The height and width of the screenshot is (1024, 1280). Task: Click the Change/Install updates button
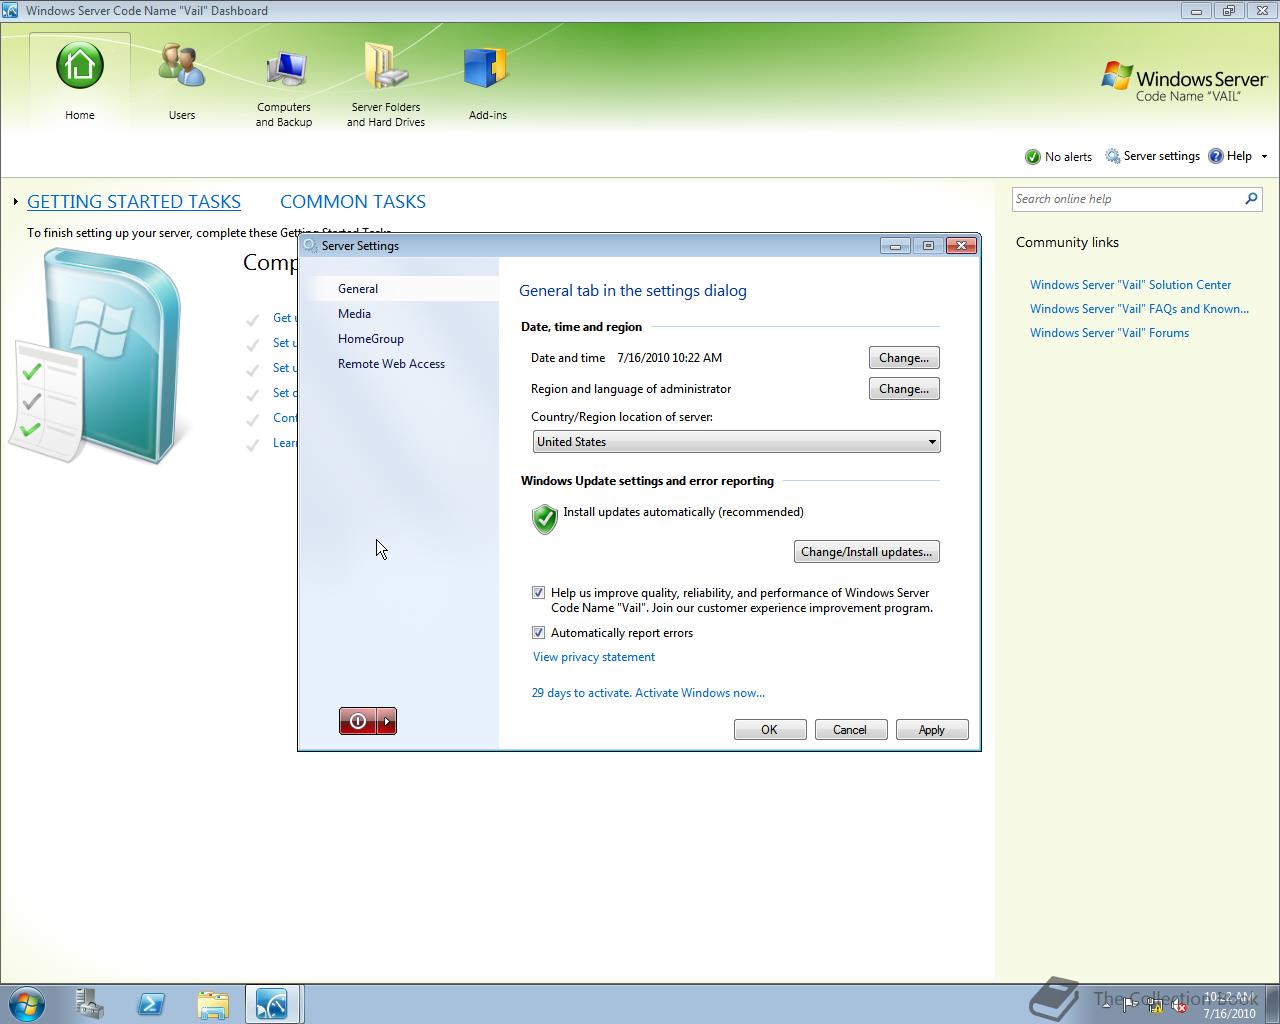(x=866, y=552)
